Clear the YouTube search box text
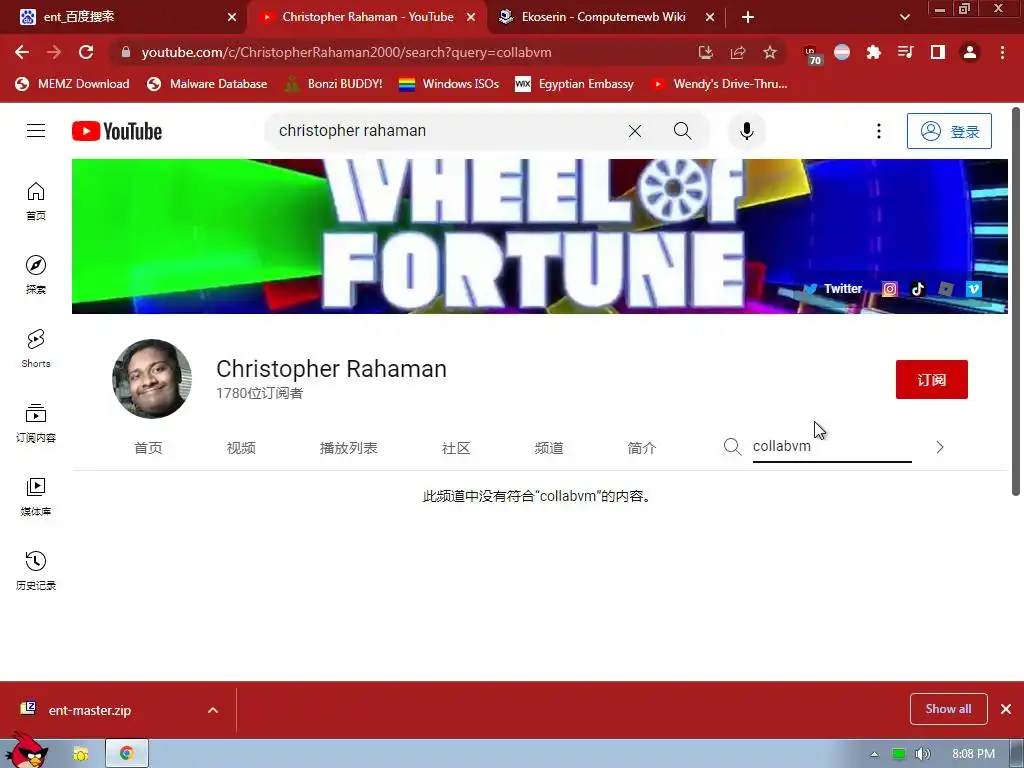 pos(634,131)
